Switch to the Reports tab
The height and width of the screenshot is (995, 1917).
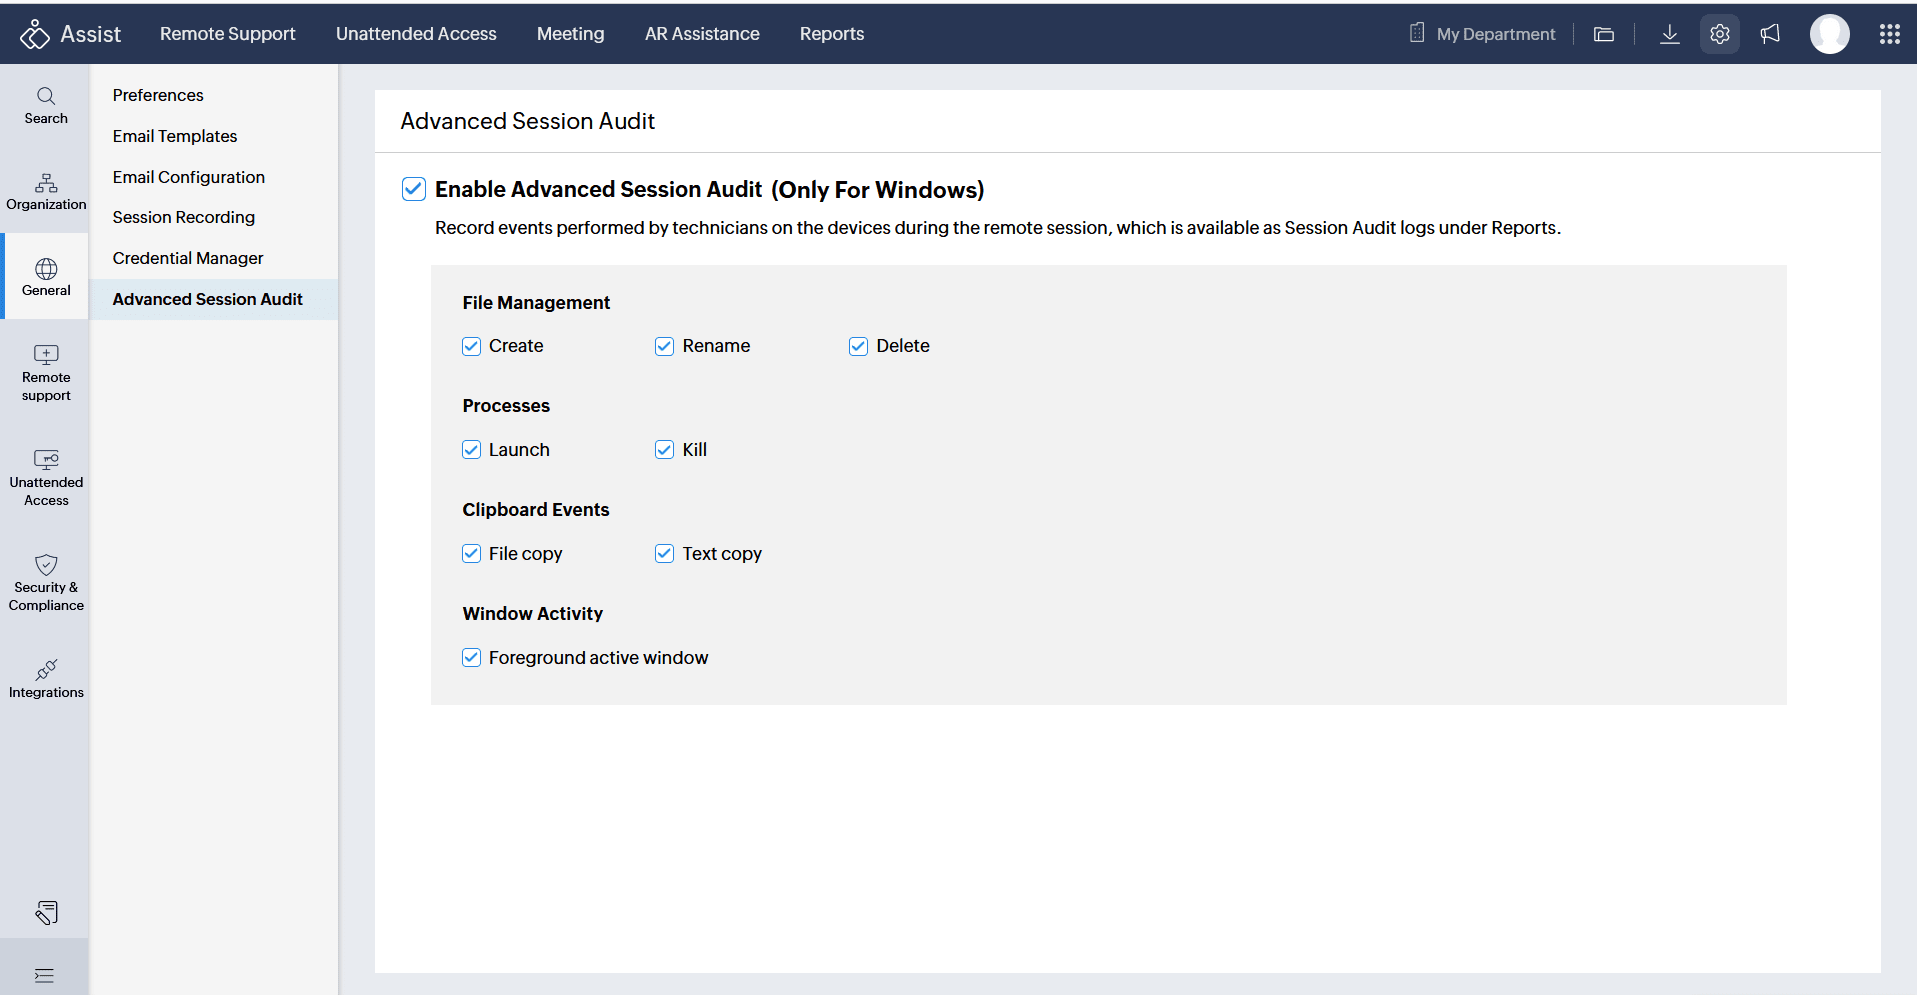(831, 34)
